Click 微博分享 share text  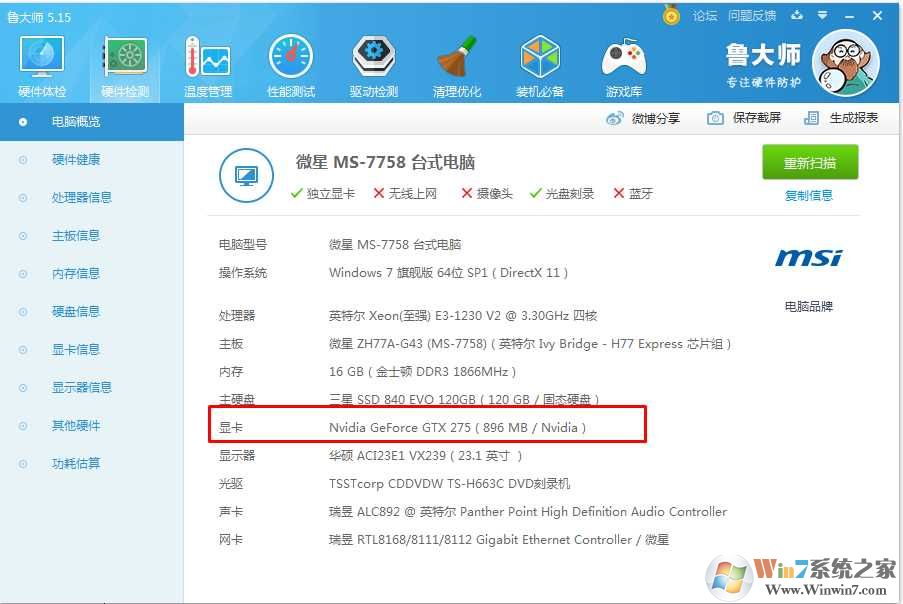(x=655, y=118)
